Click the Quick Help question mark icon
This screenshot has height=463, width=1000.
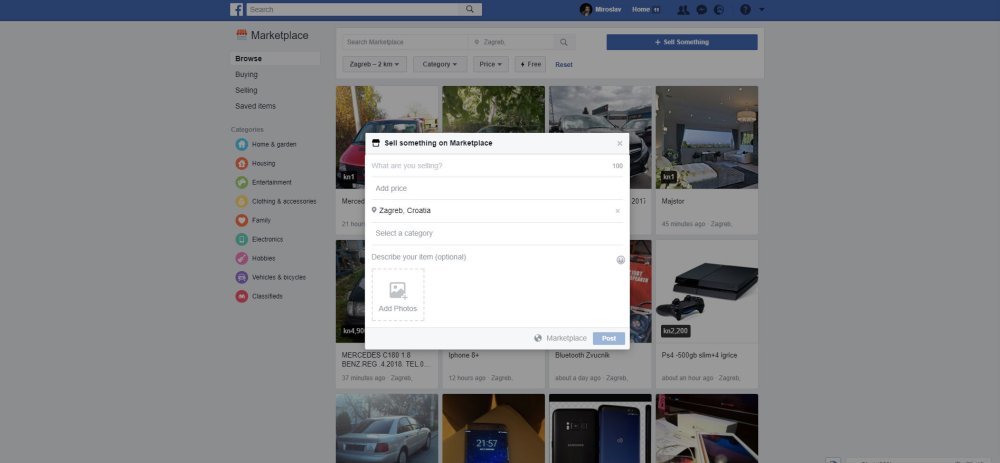pyautogui.click(x=745, y=9)
